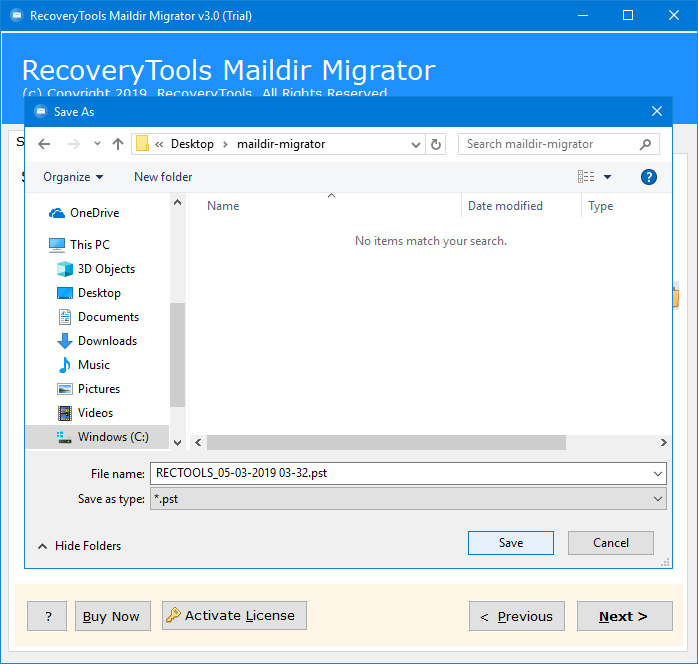Click the search magnifier icon

coord(645,144)
